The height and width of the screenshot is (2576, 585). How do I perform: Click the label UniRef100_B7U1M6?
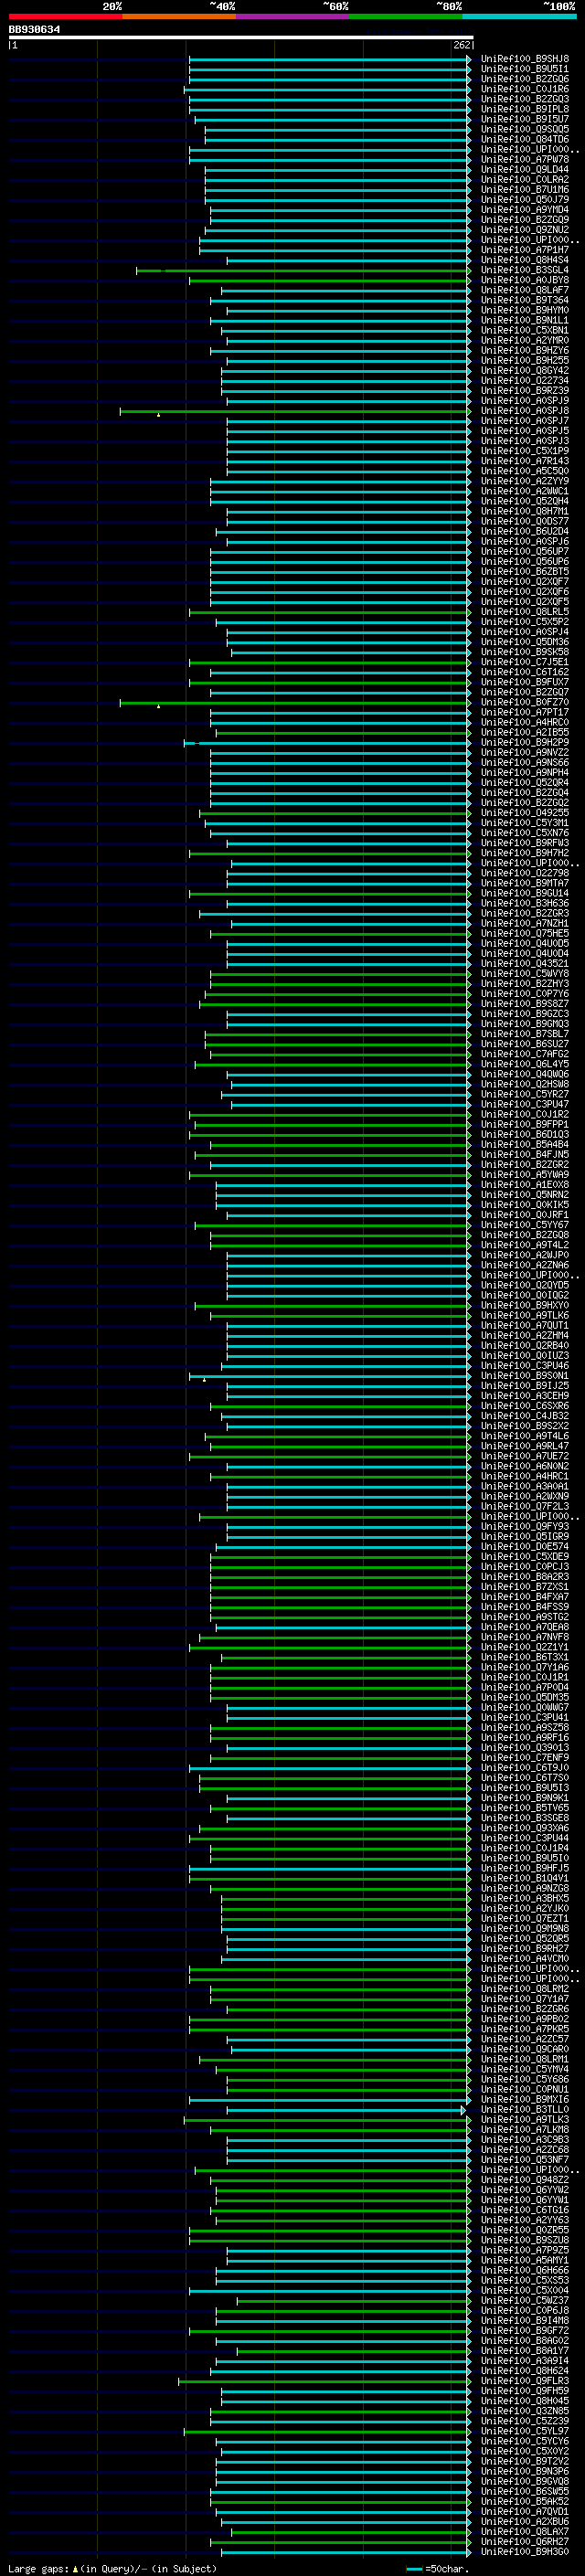[525, 189]
